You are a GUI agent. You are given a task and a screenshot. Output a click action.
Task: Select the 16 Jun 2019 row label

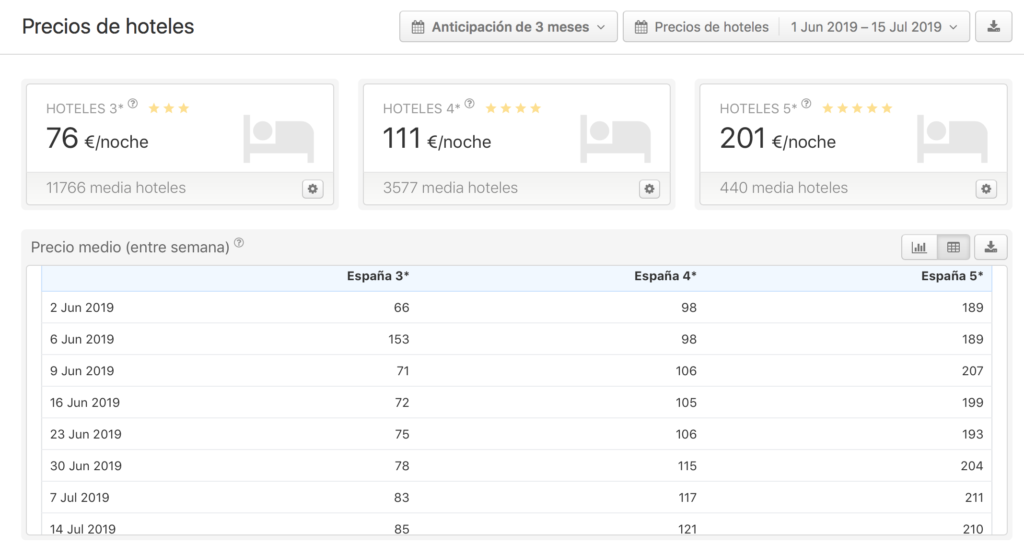tap(85, 403)
